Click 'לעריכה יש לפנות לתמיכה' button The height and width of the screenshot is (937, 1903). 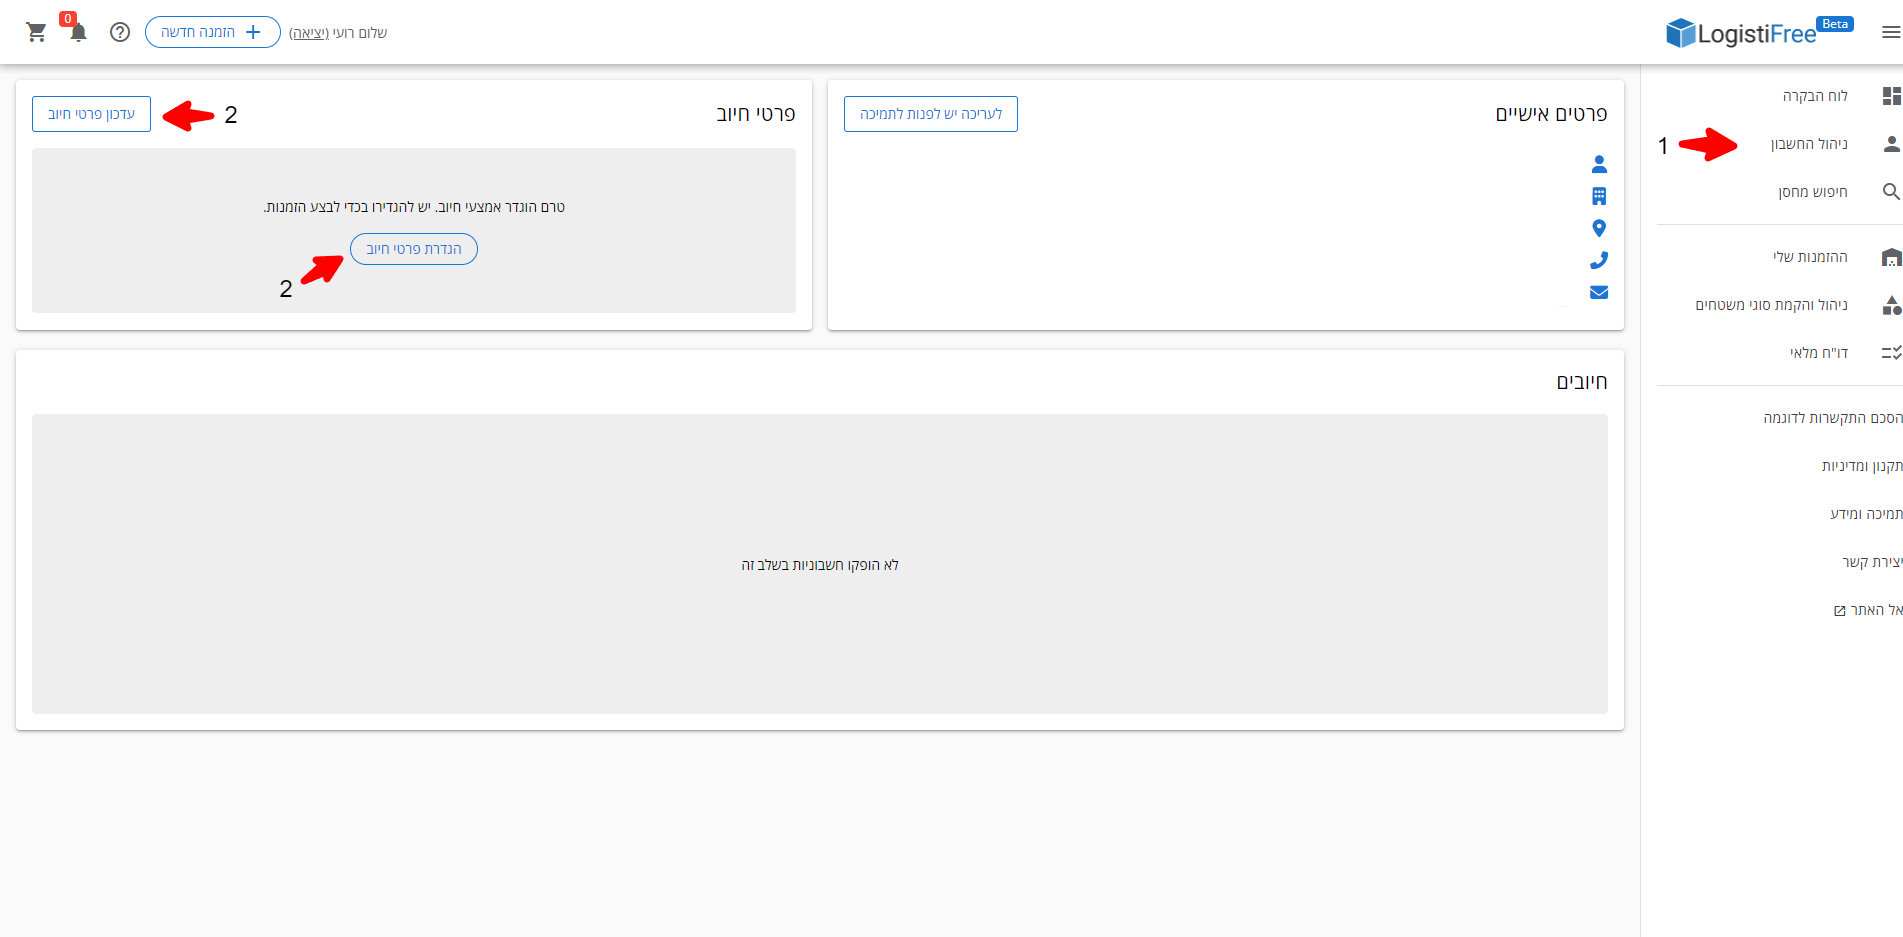pos(930,114)
